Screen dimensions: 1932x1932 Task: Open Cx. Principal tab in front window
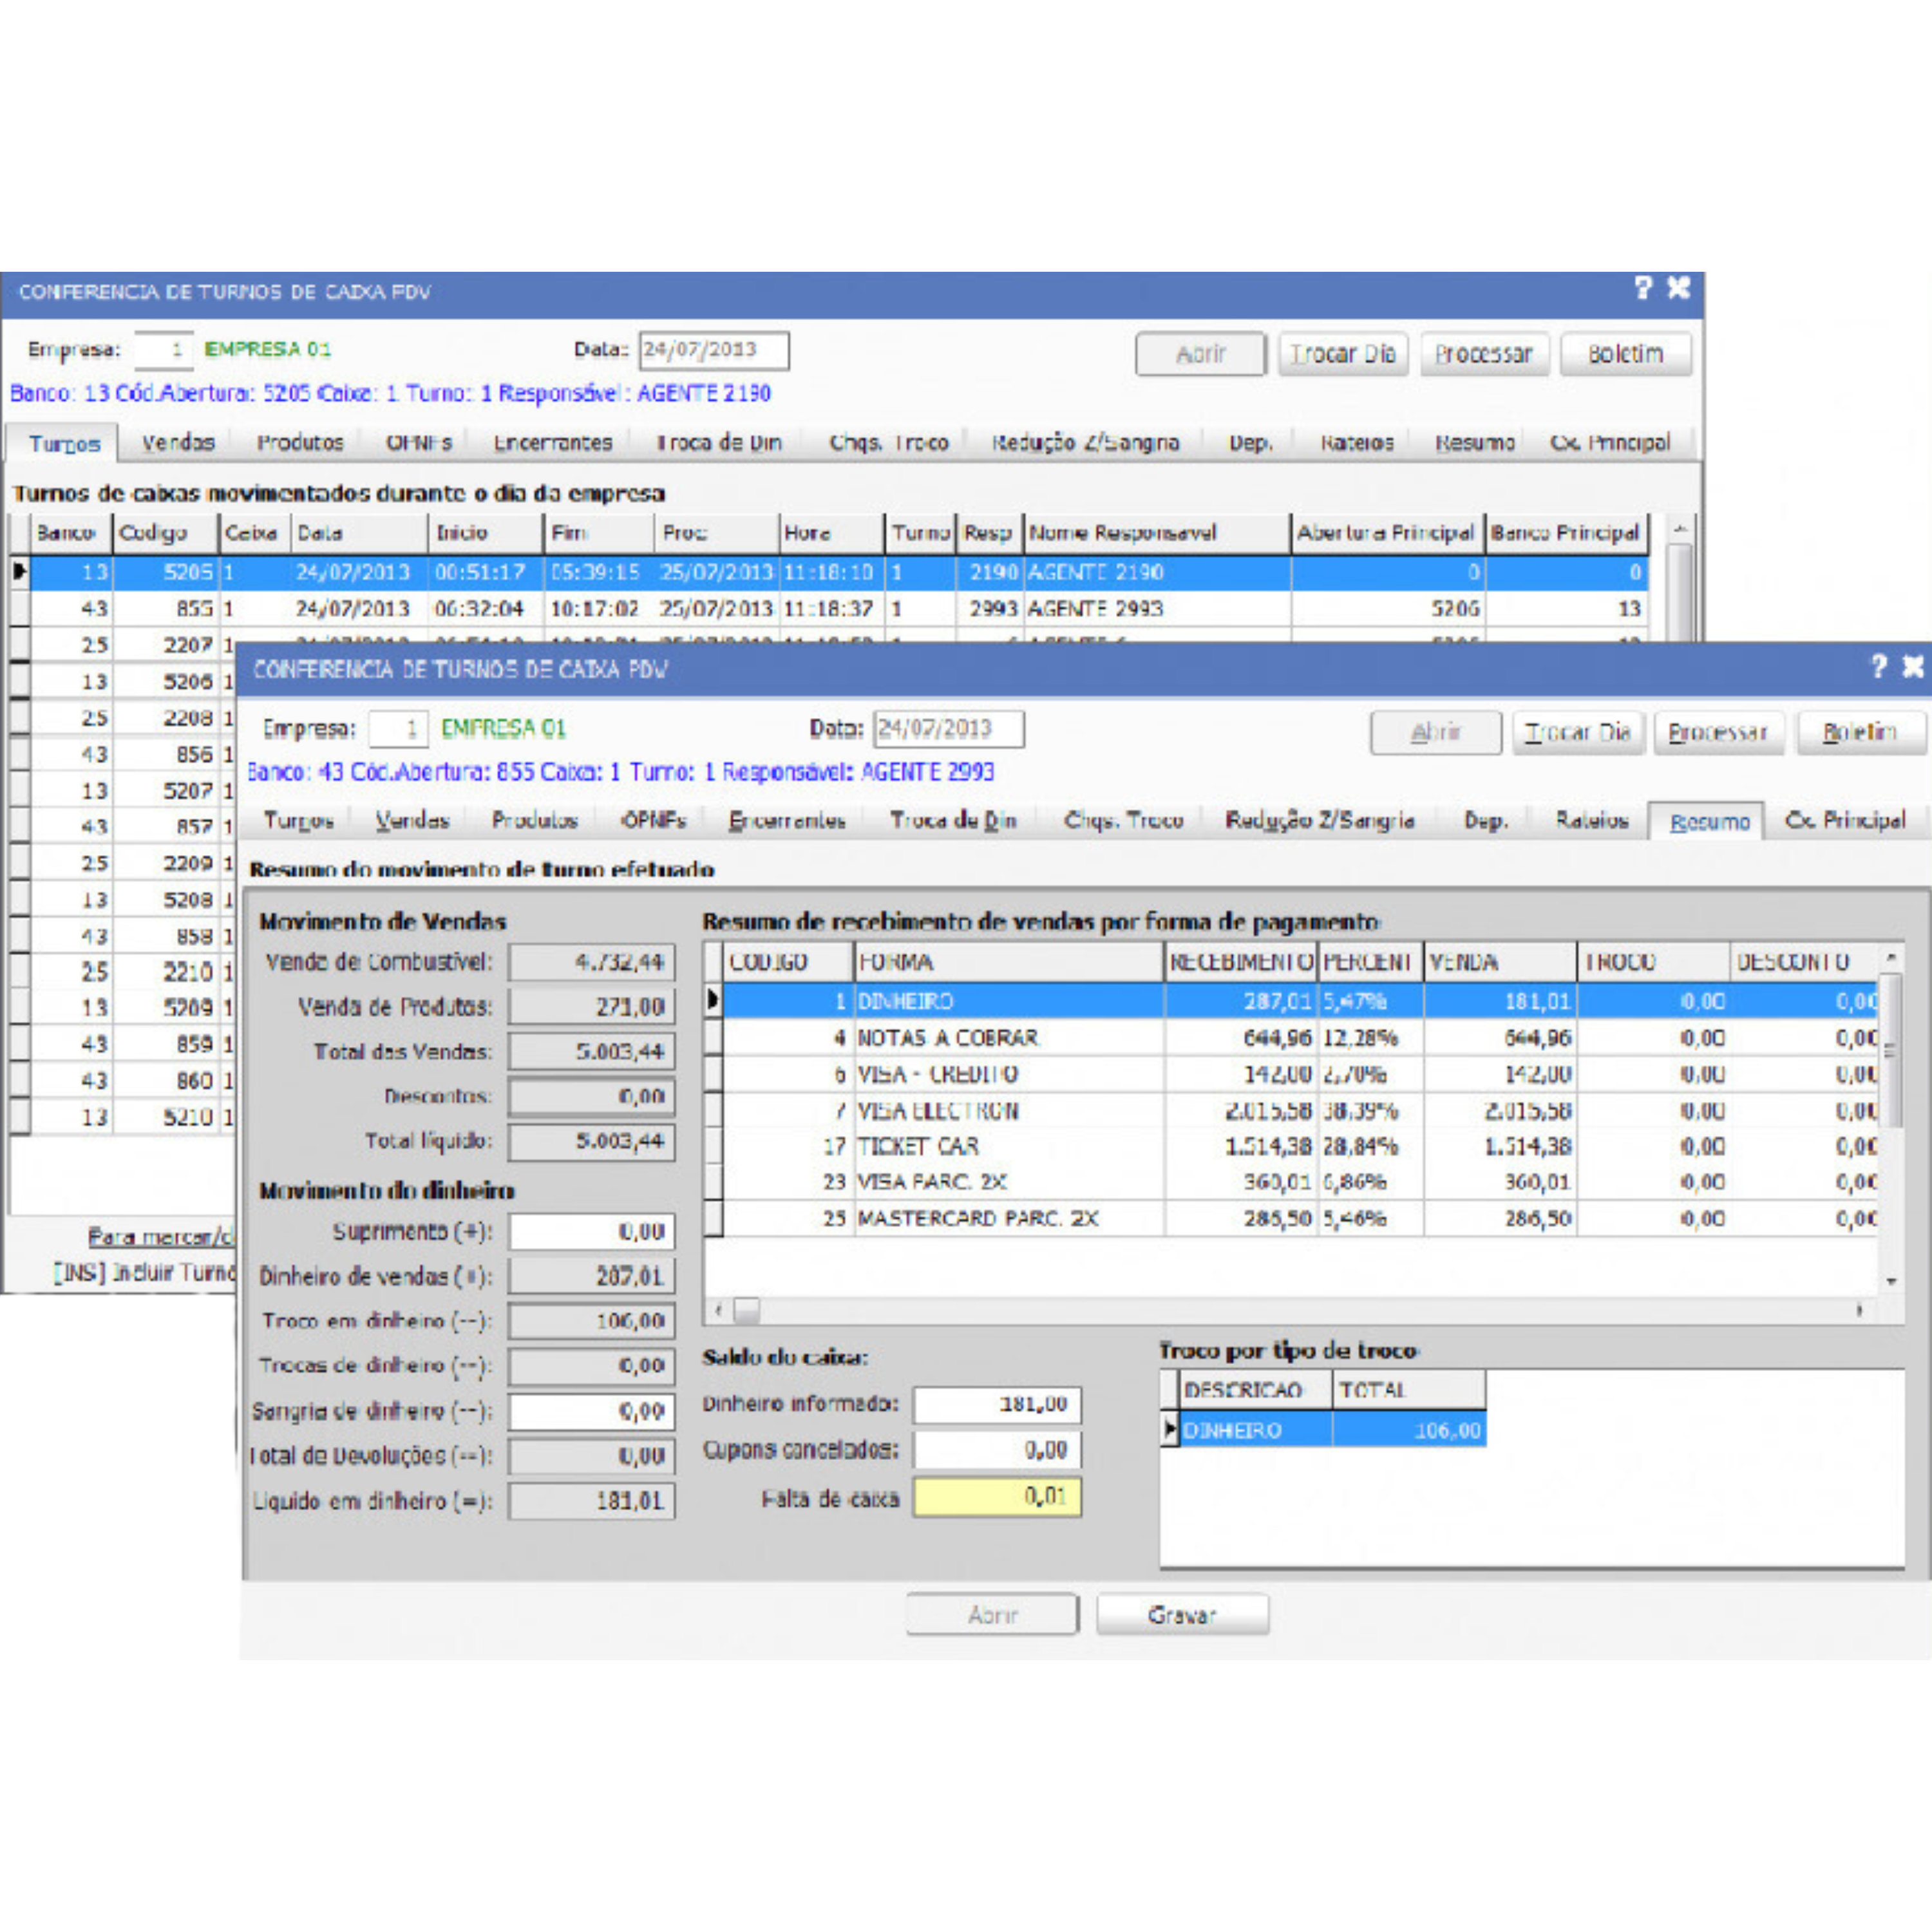tap(1845, 820)
